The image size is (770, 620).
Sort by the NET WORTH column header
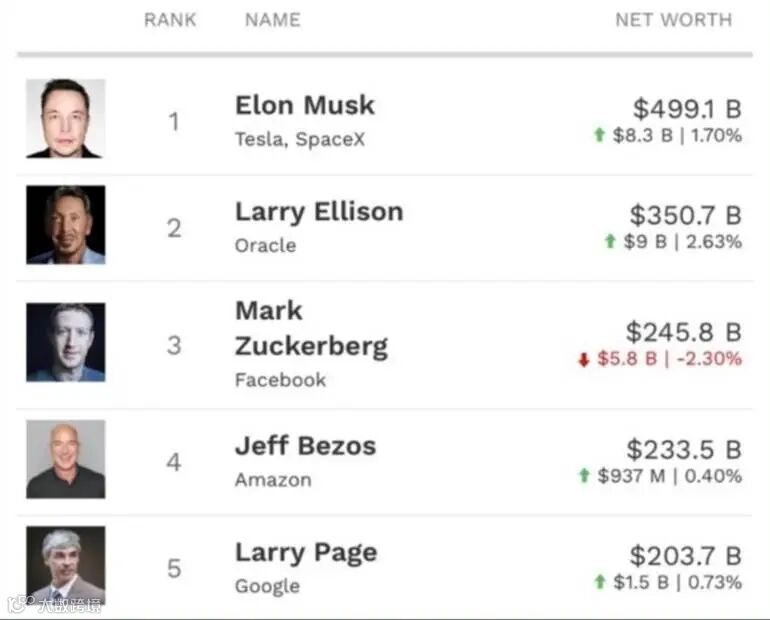pos(674,20)
